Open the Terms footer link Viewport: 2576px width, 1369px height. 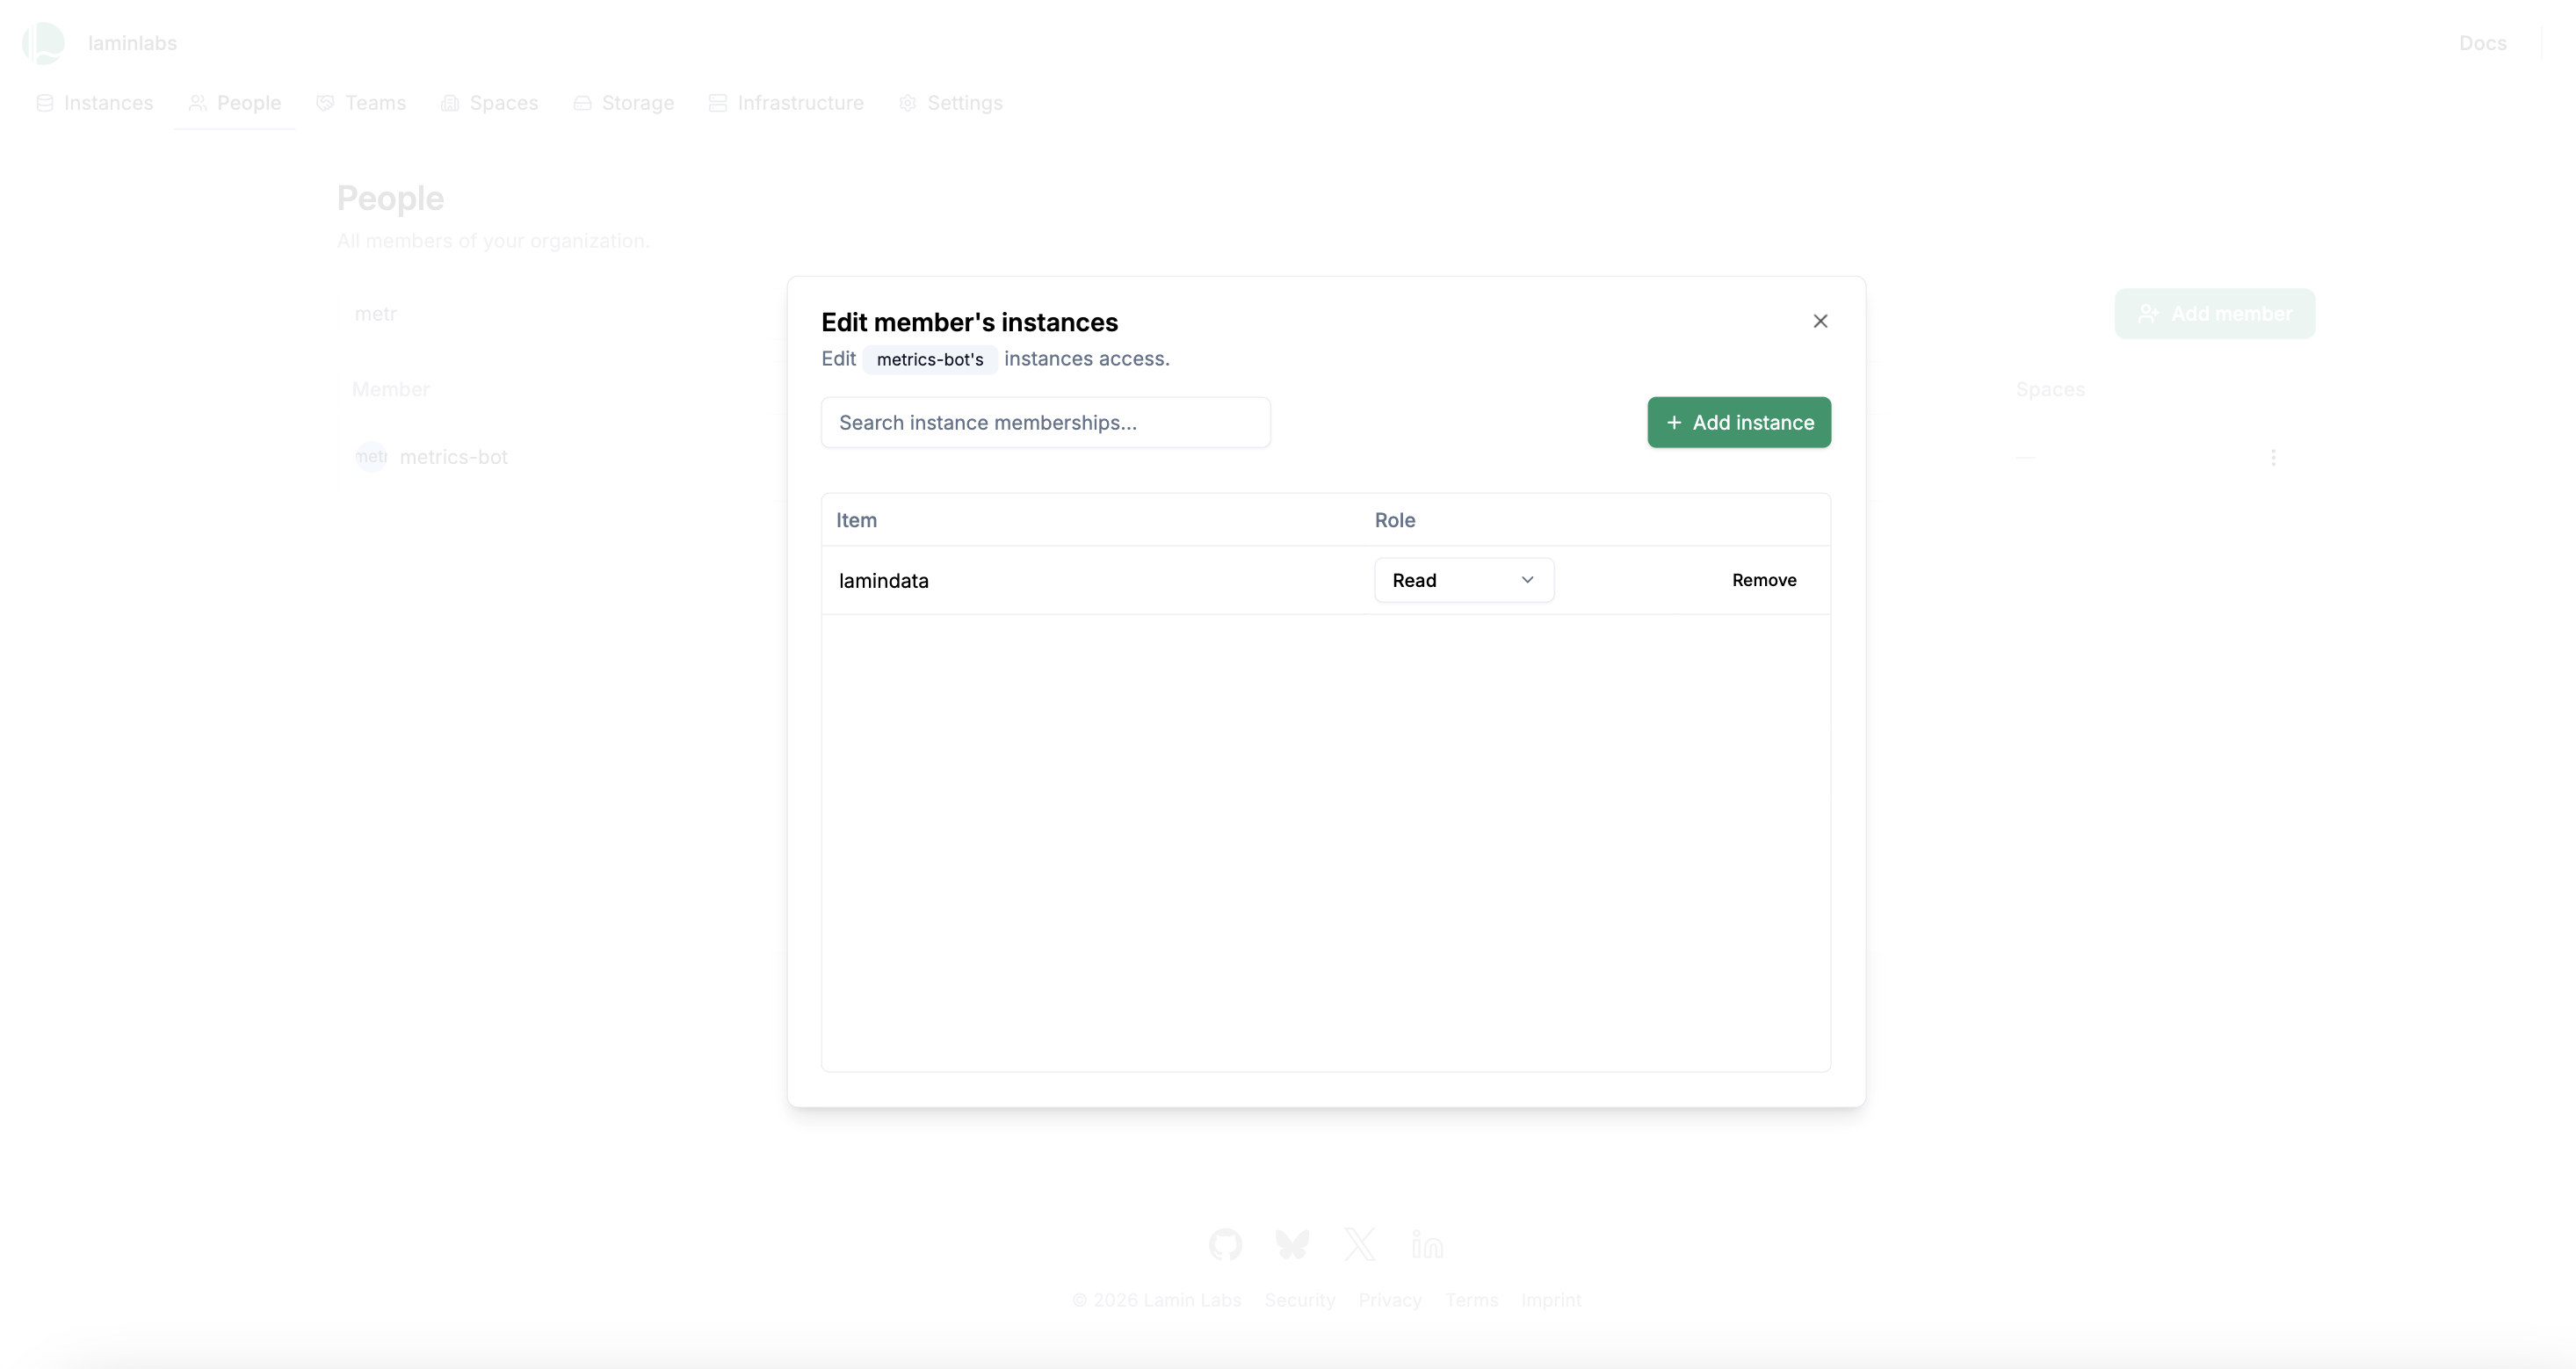point(1471,1300)
